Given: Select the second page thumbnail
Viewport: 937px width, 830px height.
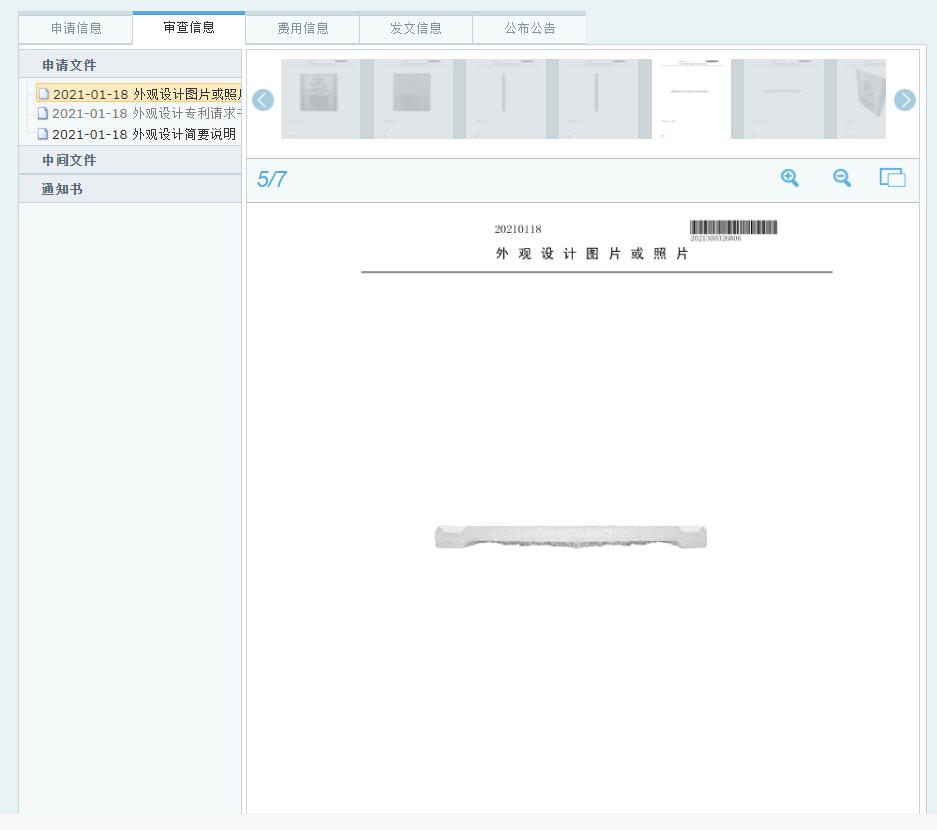Looking at the screenshot, I should [x=412, y=99].
